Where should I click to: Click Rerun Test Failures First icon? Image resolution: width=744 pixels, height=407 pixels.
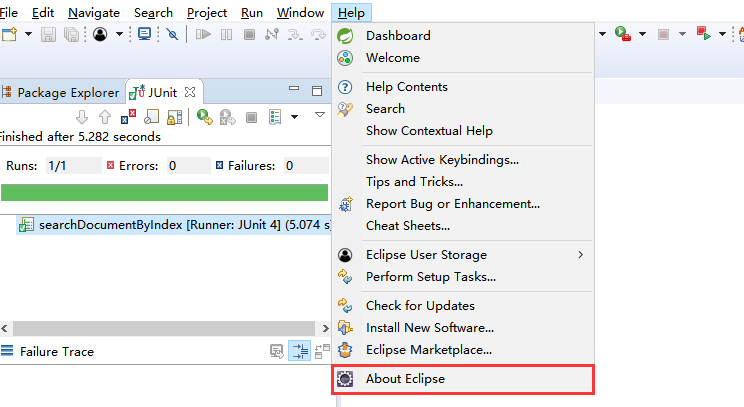point(228,117)
